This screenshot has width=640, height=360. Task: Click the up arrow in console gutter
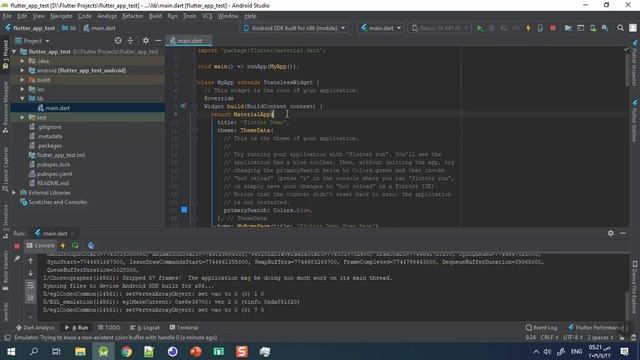coord(31,260)
